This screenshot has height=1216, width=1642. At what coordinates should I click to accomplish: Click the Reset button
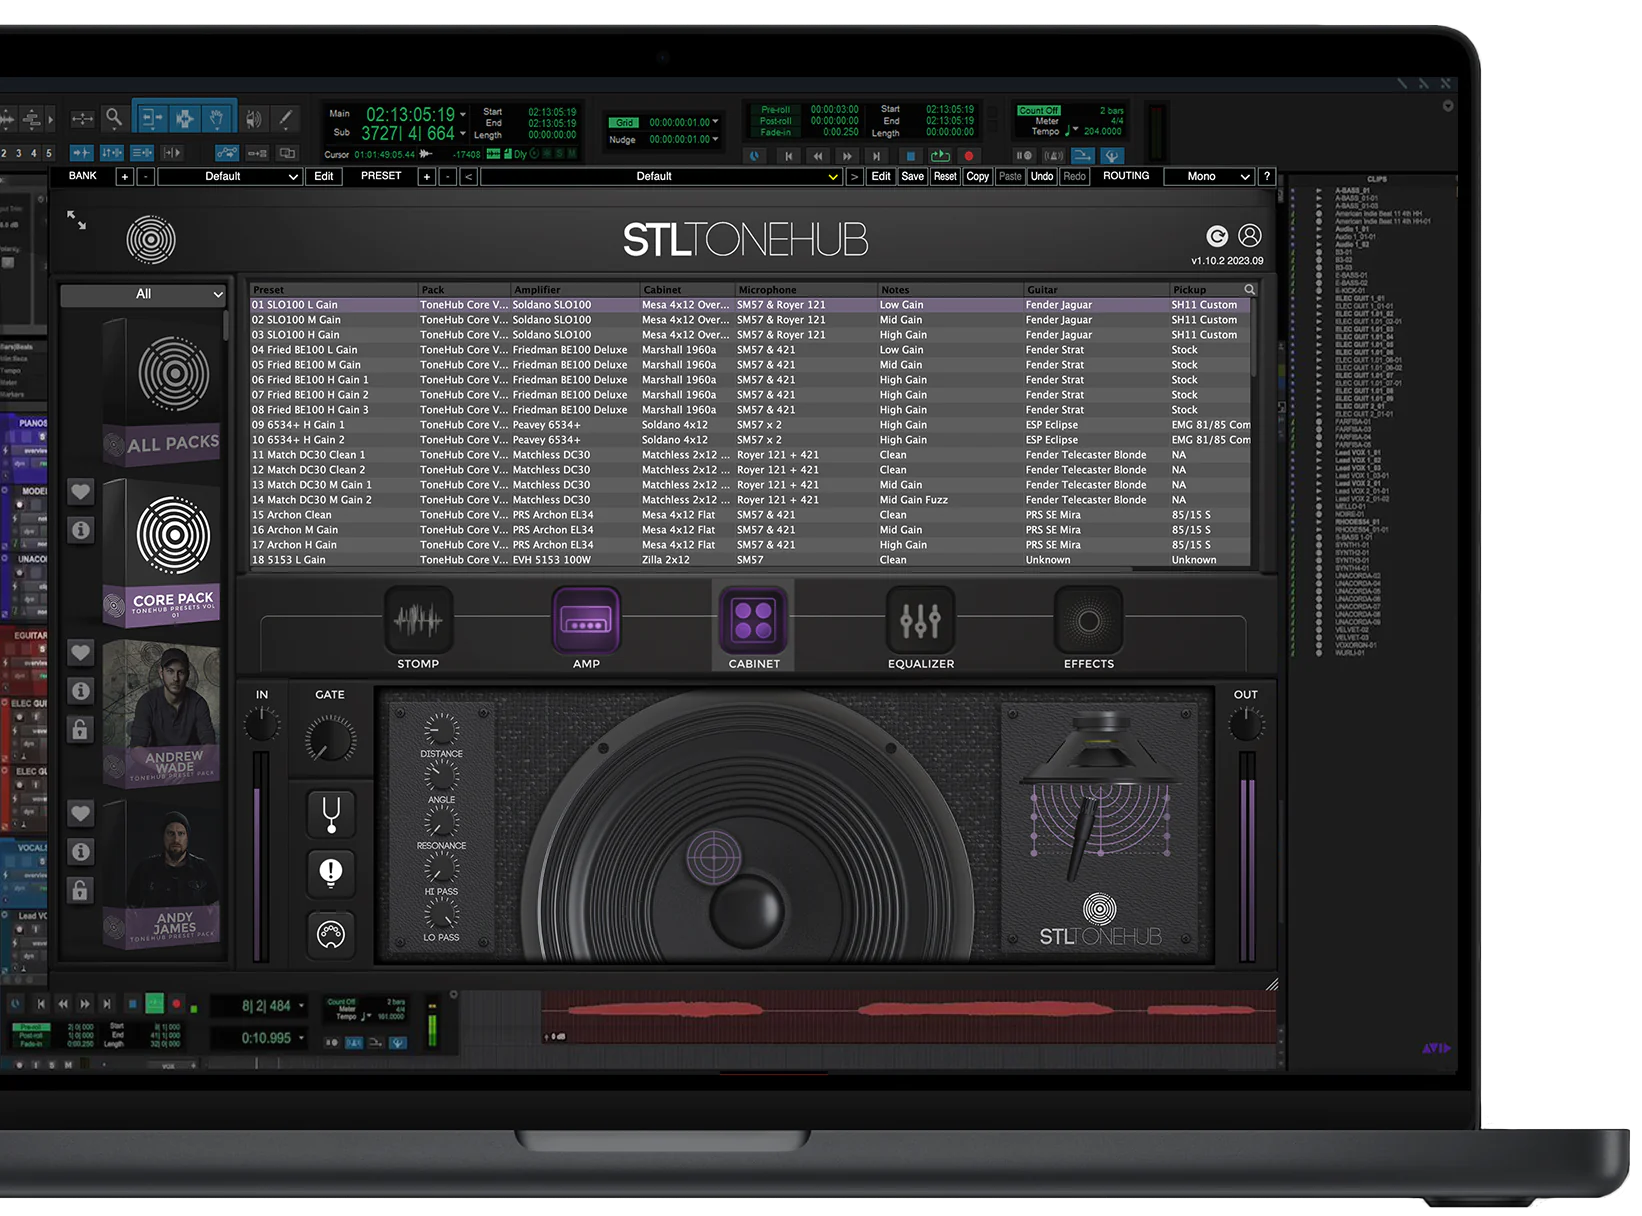click(945, 176)
